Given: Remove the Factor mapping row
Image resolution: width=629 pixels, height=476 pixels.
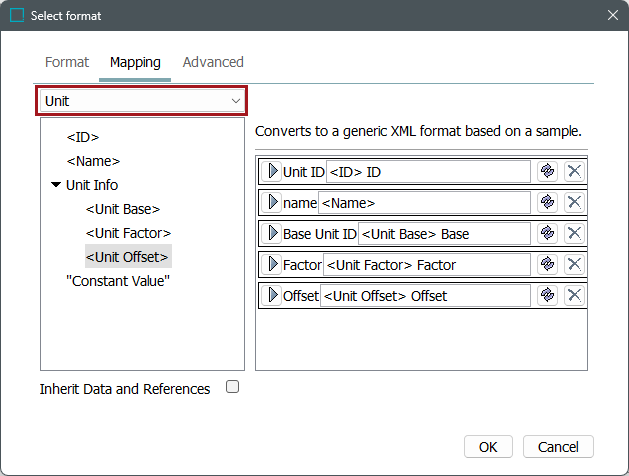Looking at the screenshot, I should point(574,264).
